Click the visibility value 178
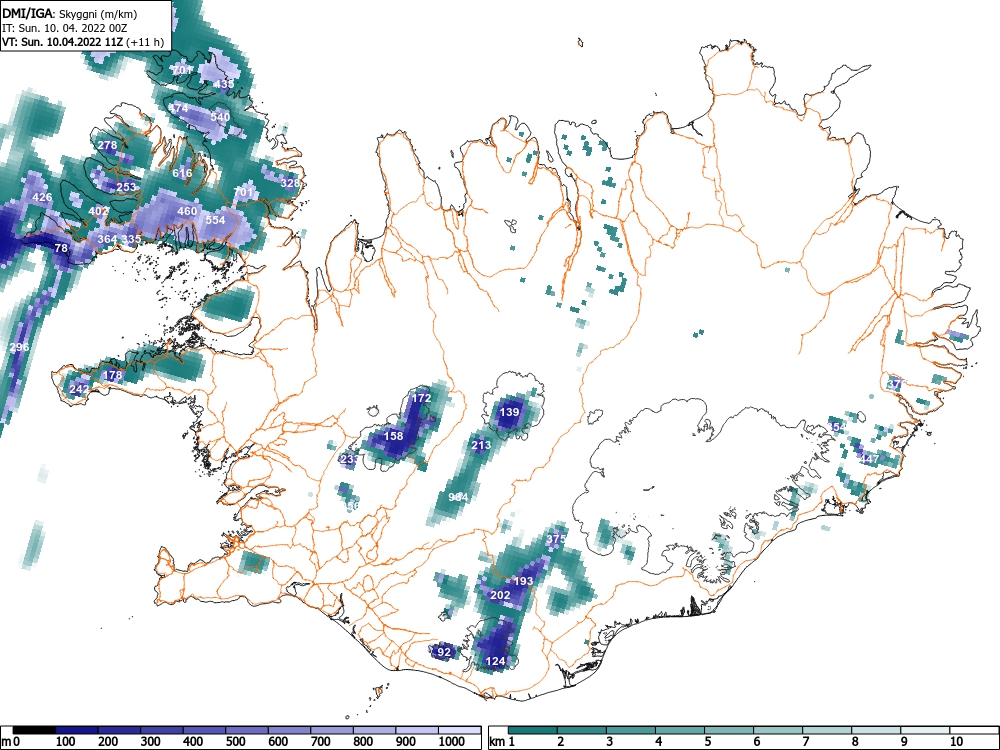1000x750 pixels. [112, 375]
